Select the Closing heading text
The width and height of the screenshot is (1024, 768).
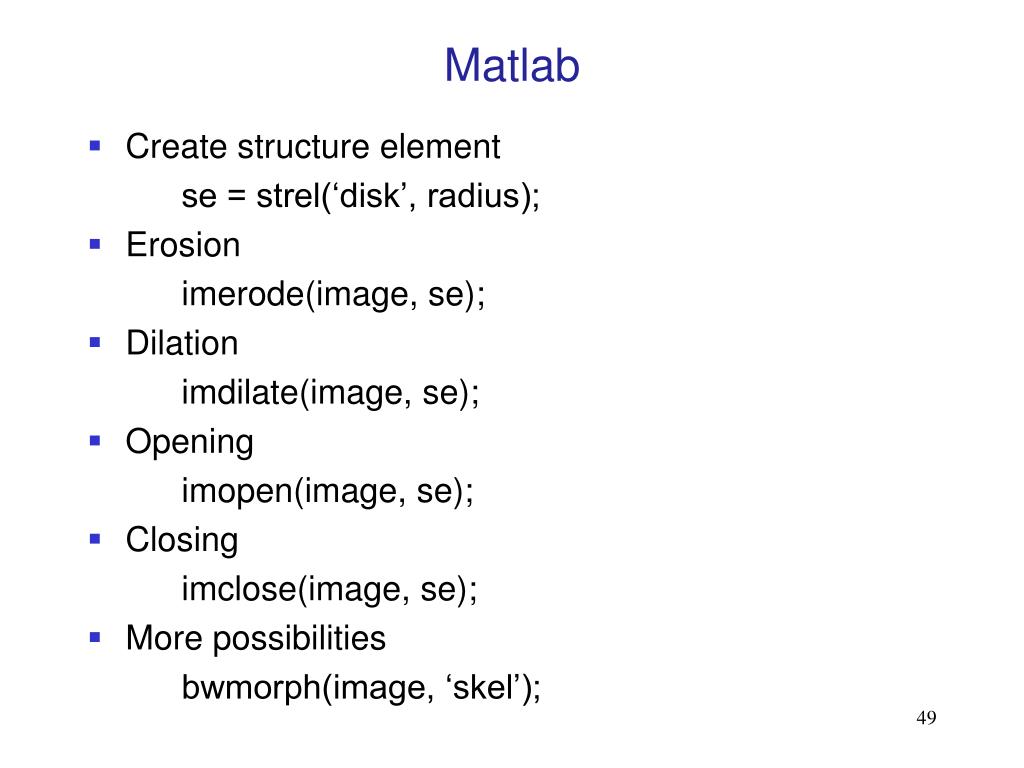(x=182, y=541)
